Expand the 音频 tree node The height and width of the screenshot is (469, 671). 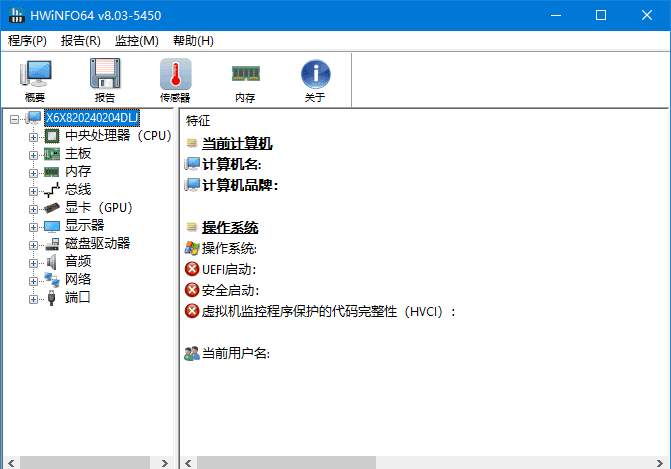(33, 263)
